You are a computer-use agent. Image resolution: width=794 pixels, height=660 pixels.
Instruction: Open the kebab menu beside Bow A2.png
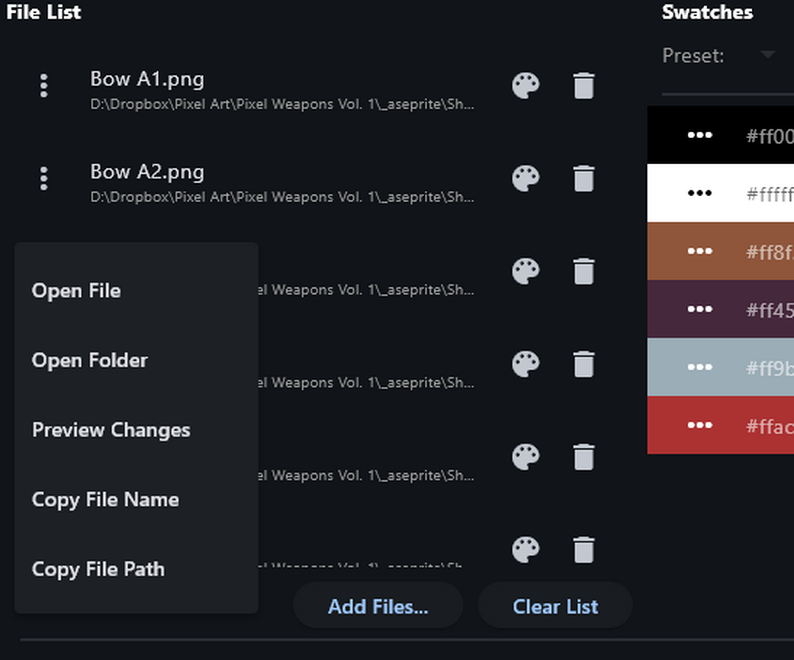pyautogui.click(x=44, y=178)
